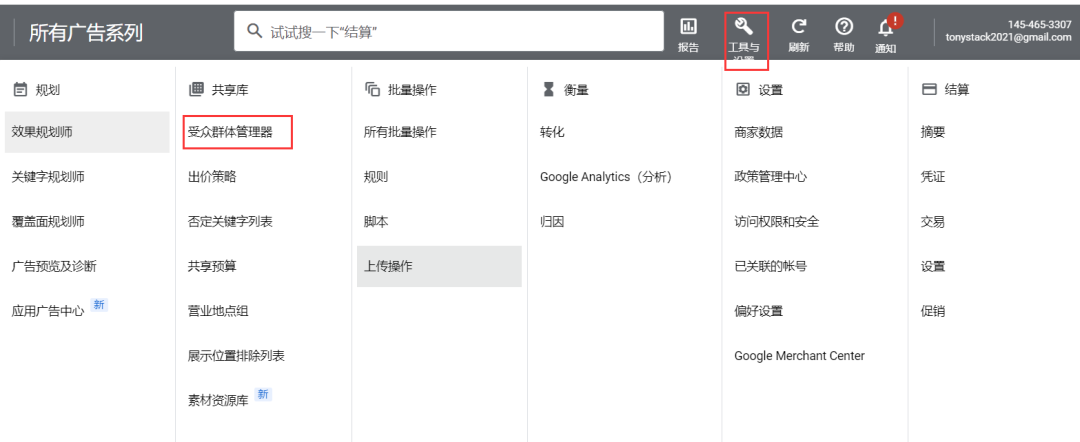
Task: Open 效果规划师 under 规划
Action: (x=87, y=132)
